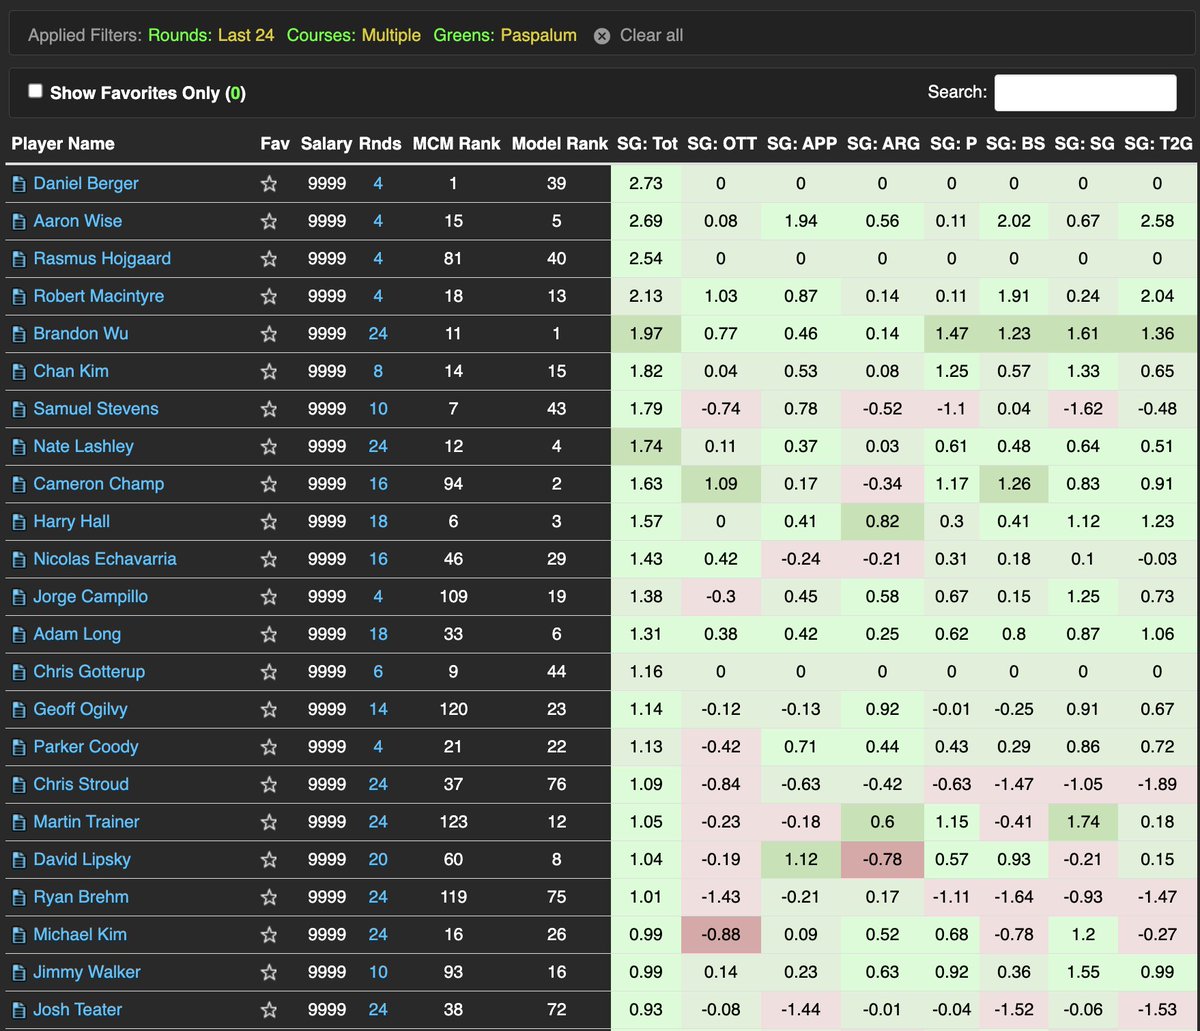Click Daniel Berger's SG: Tot value 2.73
The image size is (1200, 1031).
pos(646,184)
